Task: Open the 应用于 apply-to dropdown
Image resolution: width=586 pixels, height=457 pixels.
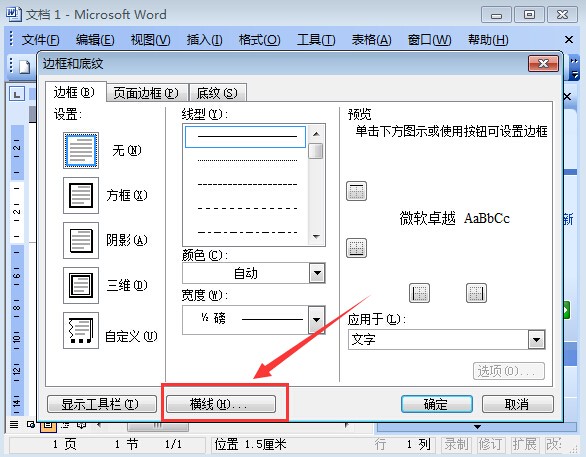Action: tap(446, 340)
